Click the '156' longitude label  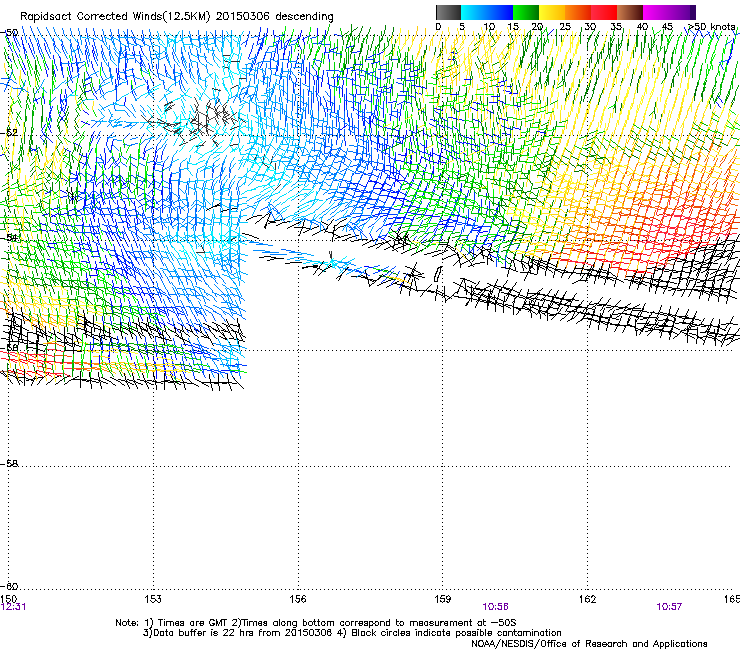point(298,599)
